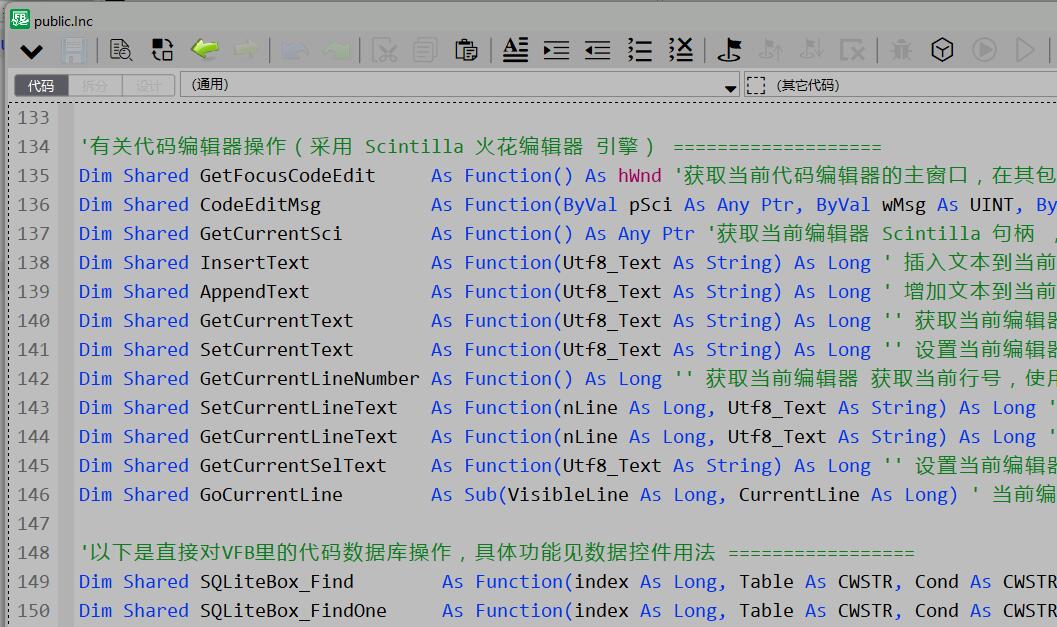Decrease indent of selected code
Screen dimensions: 1057x627
point(597,50)
